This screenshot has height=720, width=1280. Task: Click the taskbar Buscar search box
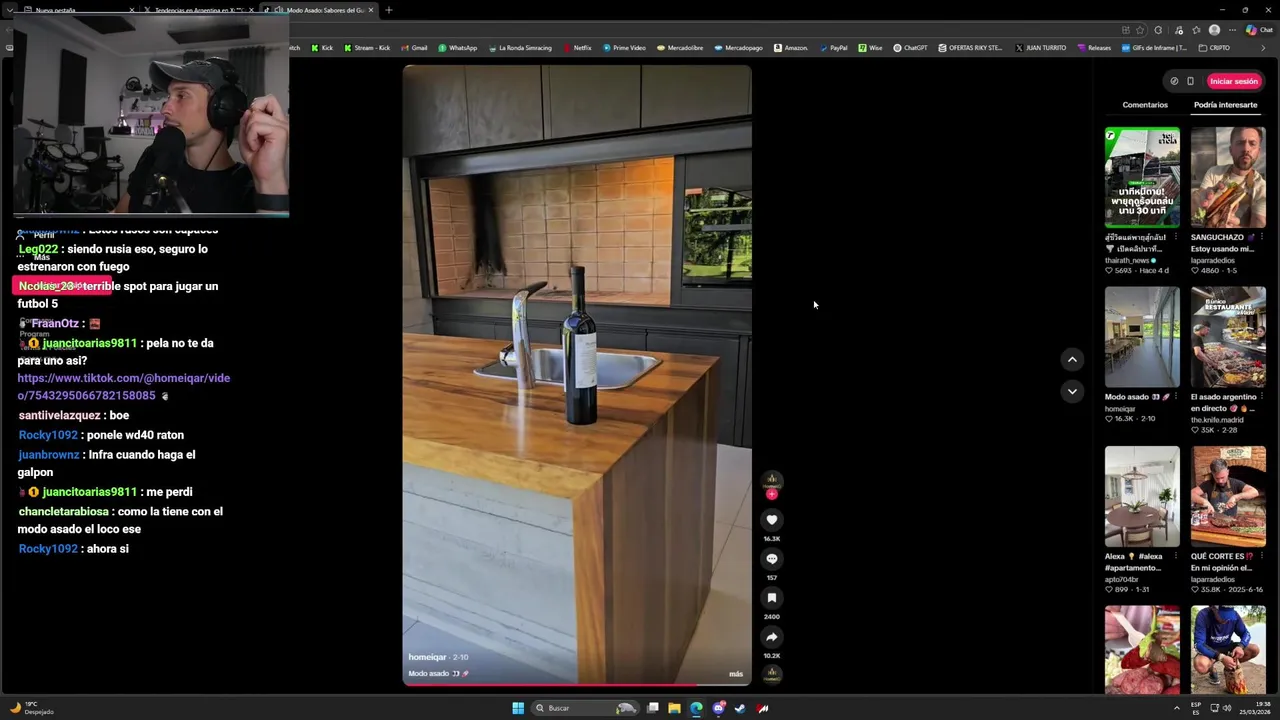585,708
